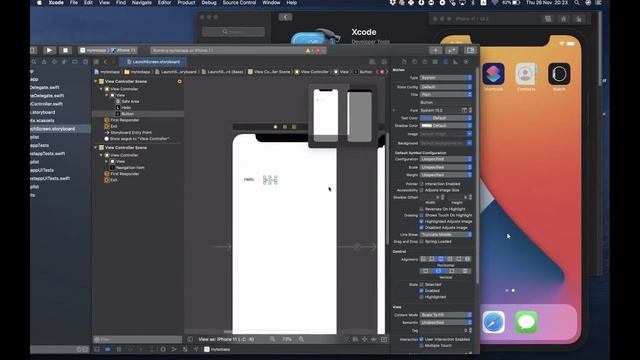Open the Watch app on the simulator

[559, 74]
